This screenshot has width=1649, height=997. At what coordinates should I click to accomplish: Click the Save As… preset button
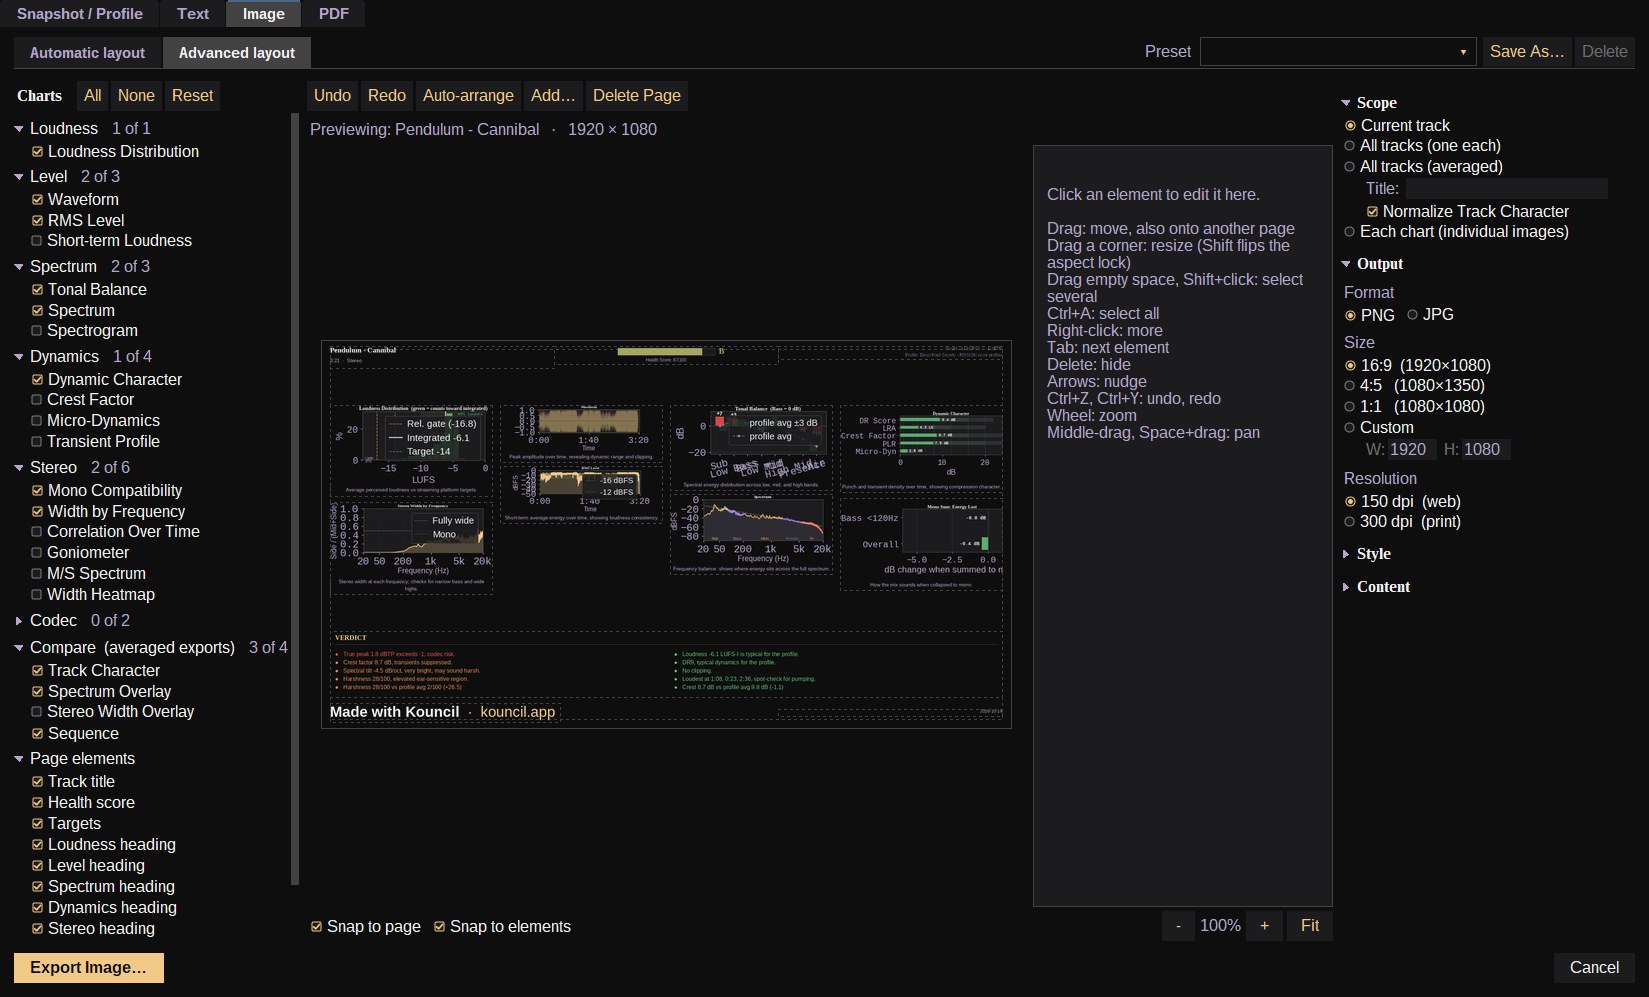click(1527, 52)
